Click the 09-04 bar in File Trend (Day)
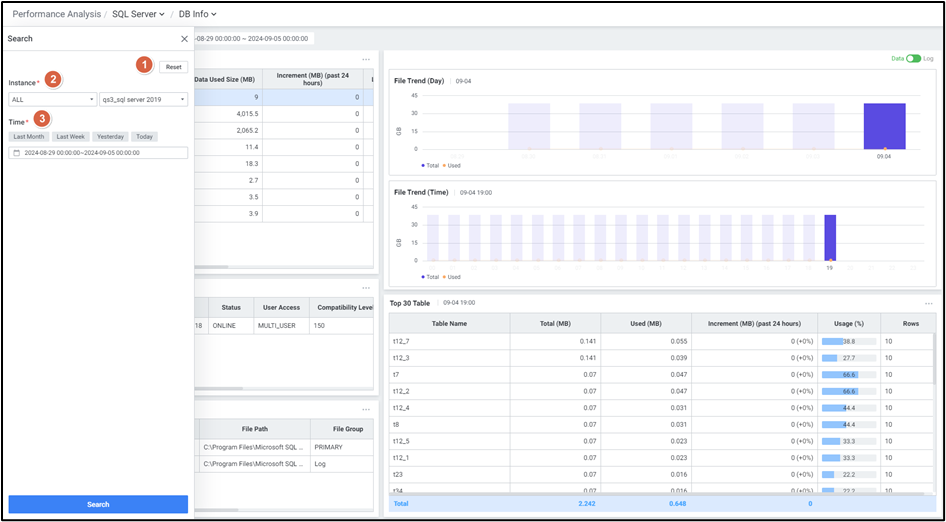The image size is (946, 522). [884, 126]
